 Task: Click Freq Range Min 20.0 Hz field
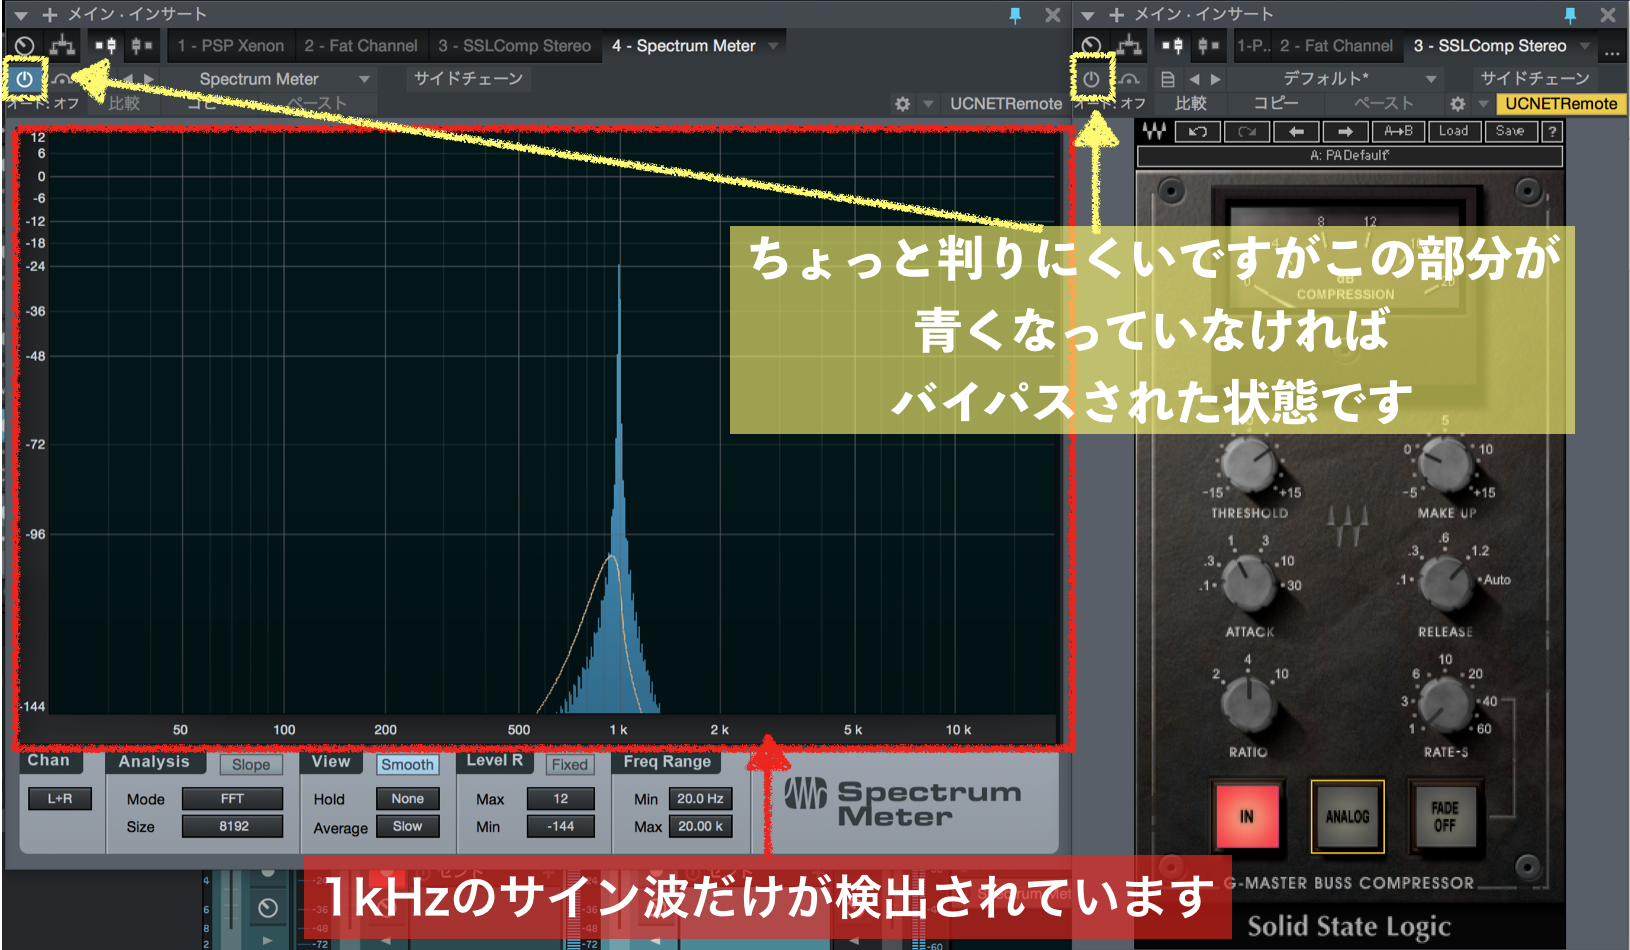point(700,799)
